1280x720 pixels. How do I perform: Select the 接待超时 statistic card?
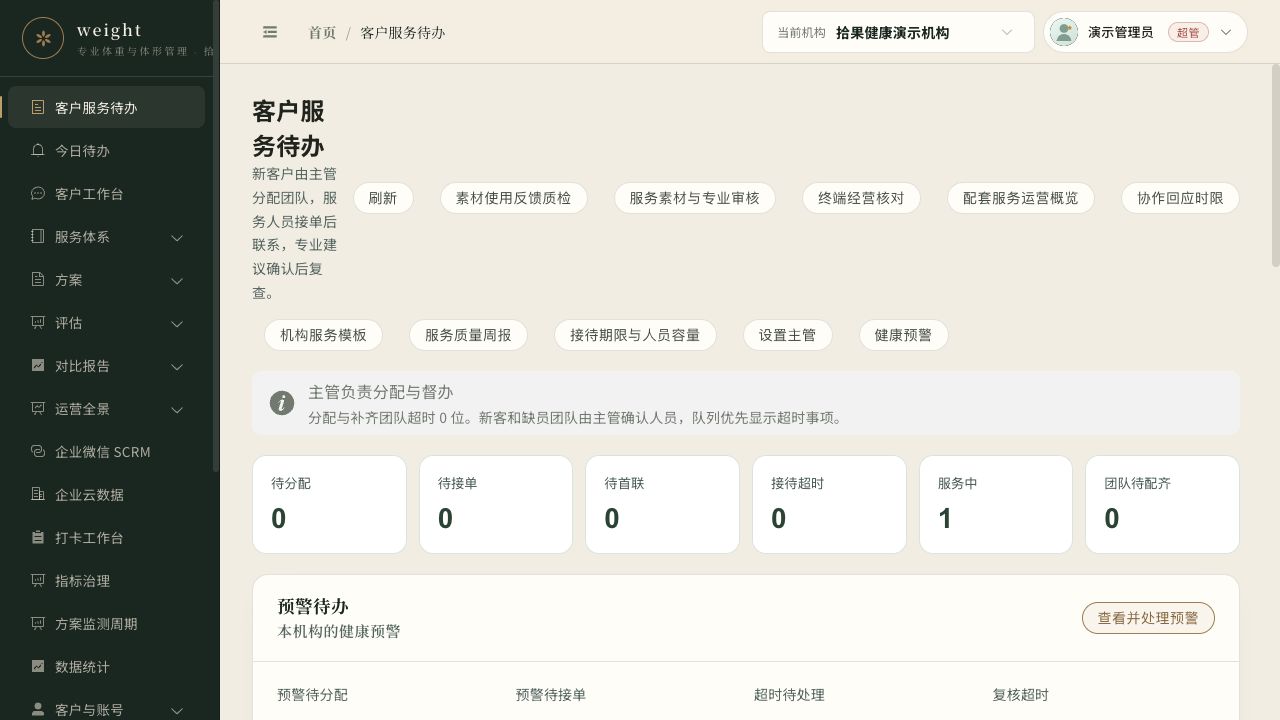829,504
